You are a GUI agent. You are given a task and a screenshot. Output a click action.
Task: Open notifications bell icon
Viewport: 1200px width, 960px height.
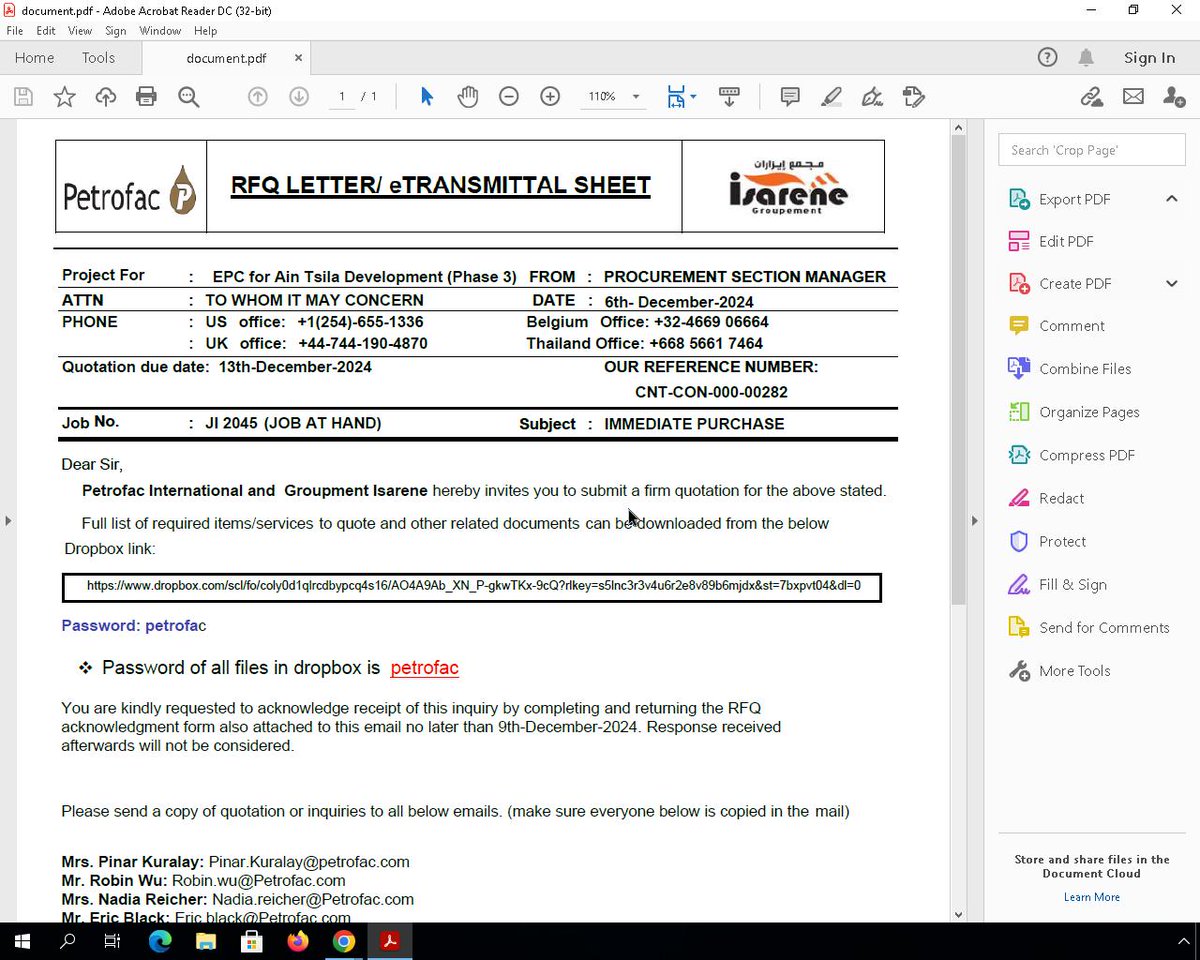click(x=1086, y=58)
